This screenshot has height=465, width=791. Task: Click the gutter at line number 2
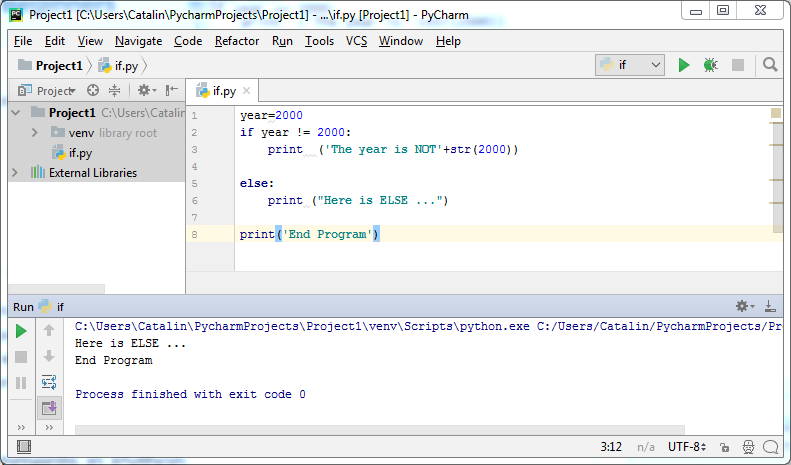[194, 133]
